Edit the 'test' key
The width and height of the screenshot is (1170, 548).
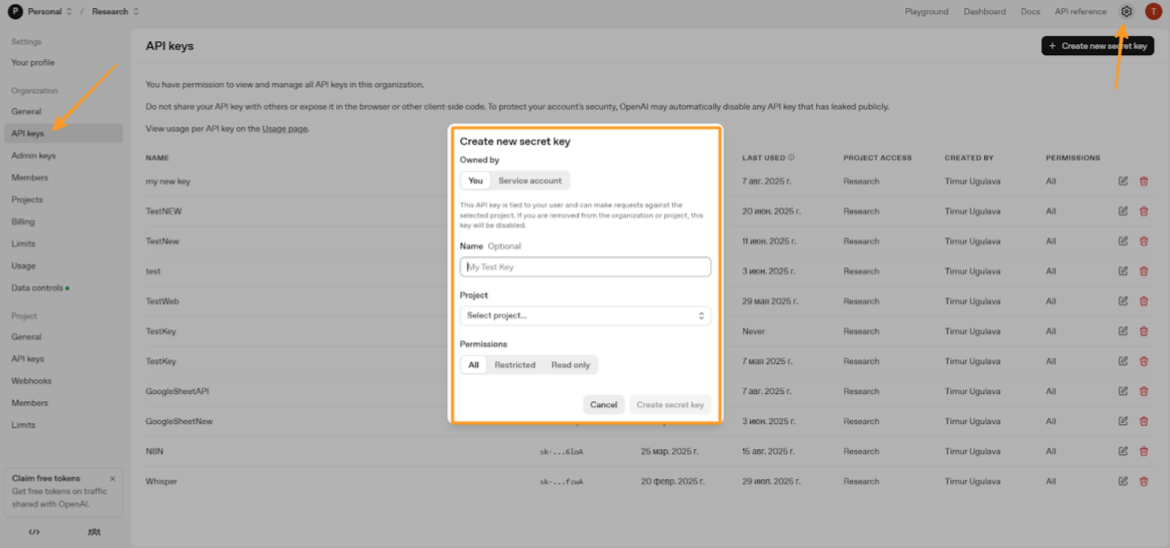[1123, 271]
